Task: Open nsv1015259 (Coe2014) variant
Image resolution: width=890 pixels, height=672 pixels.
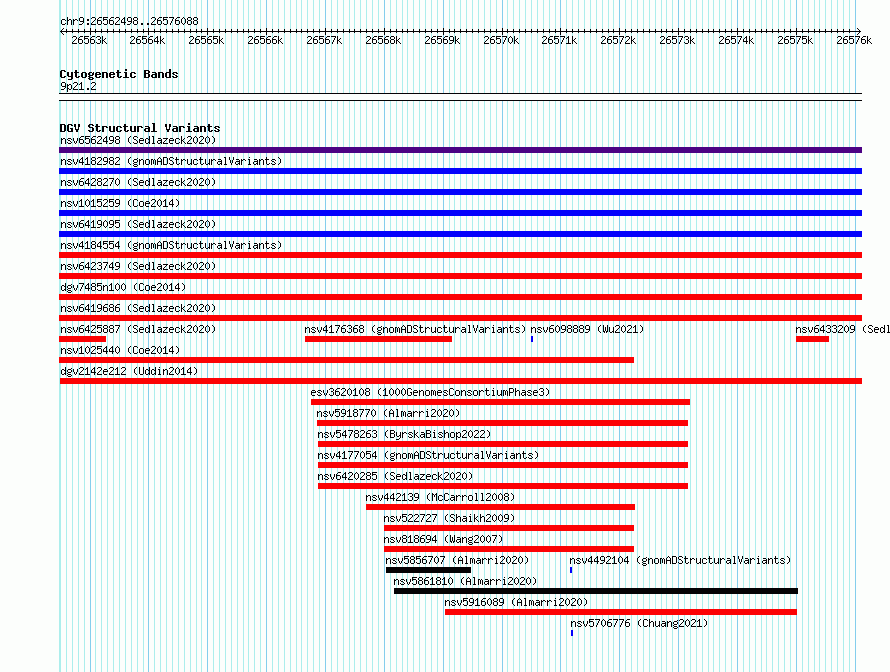Action: point(120,203)
